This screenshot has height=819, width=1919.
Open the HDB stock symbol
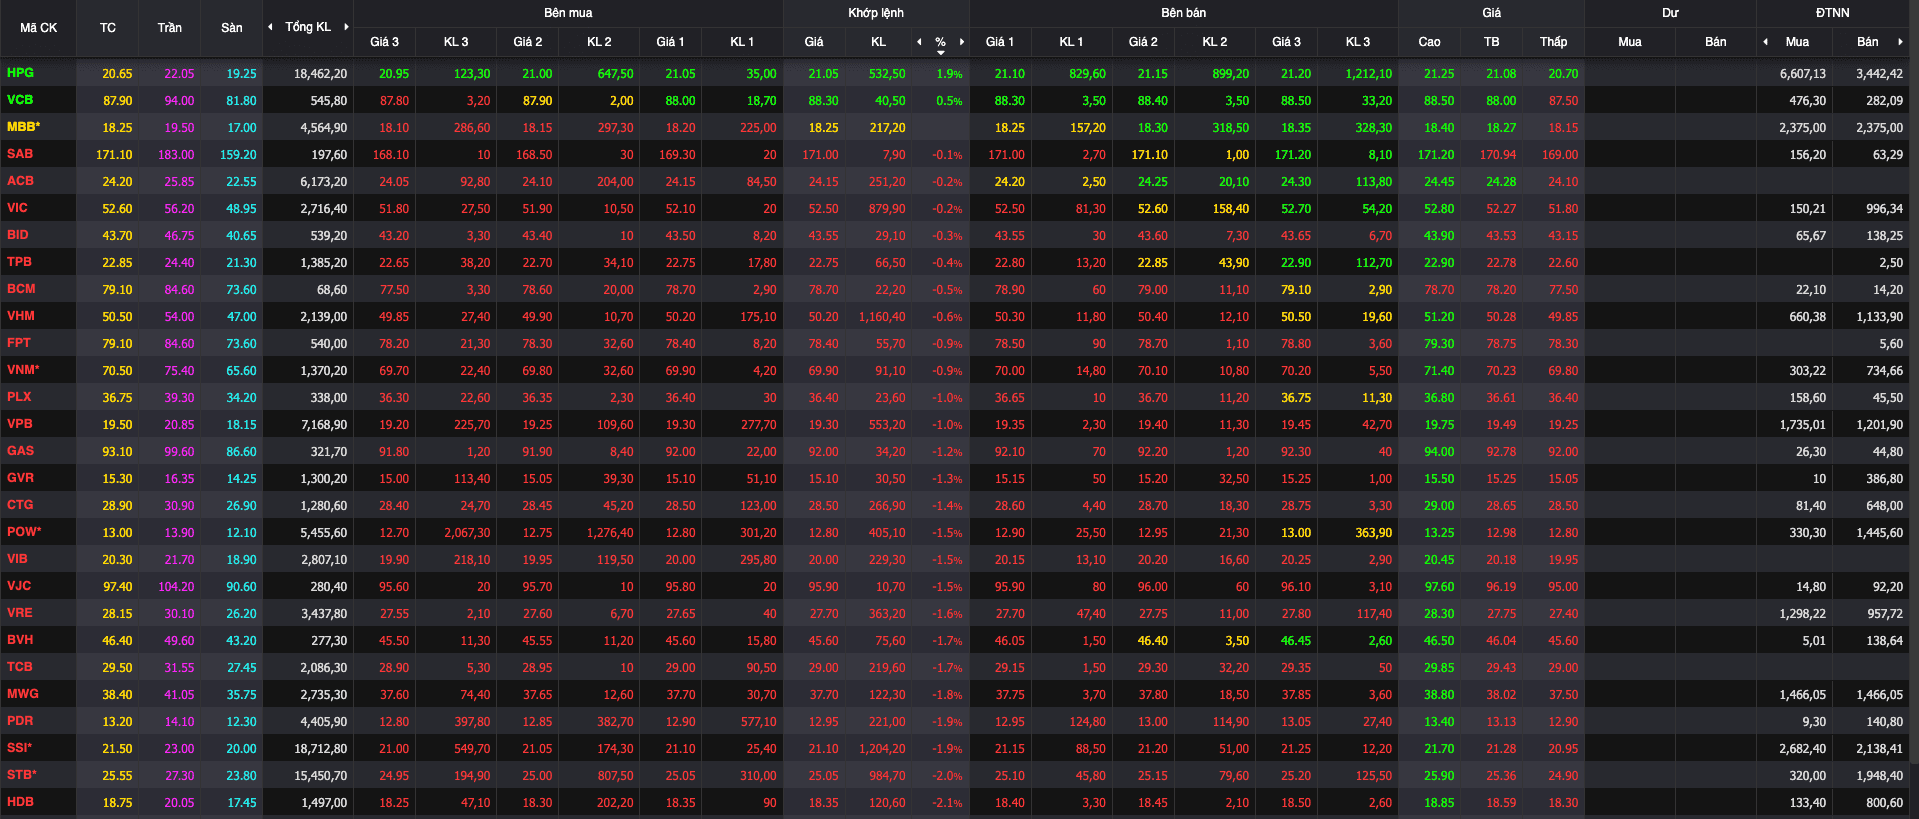[20, 802]
